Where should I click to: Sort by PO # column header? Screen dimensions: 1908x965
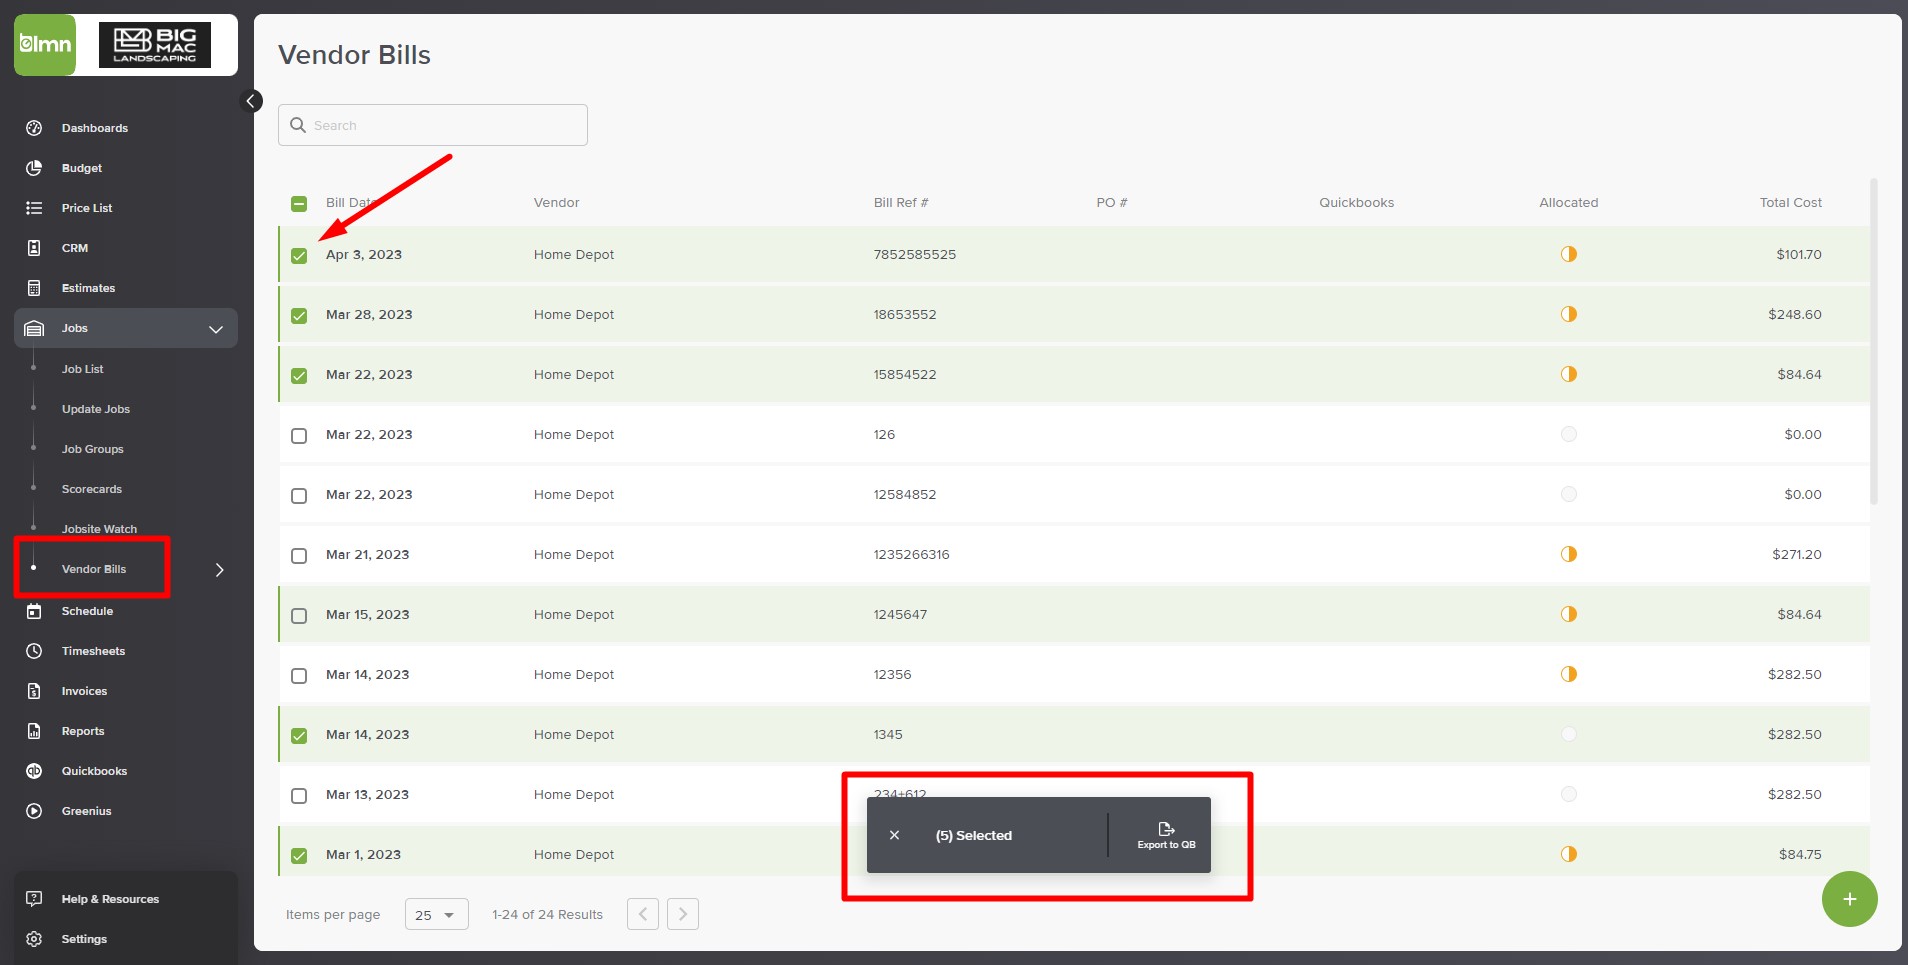[x=1112, y=202]
